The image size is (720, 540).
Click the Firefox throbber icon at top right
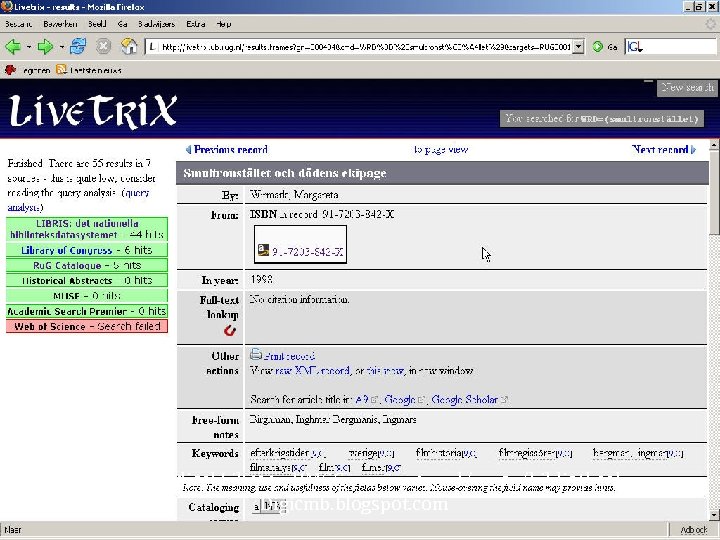[711, 23]
